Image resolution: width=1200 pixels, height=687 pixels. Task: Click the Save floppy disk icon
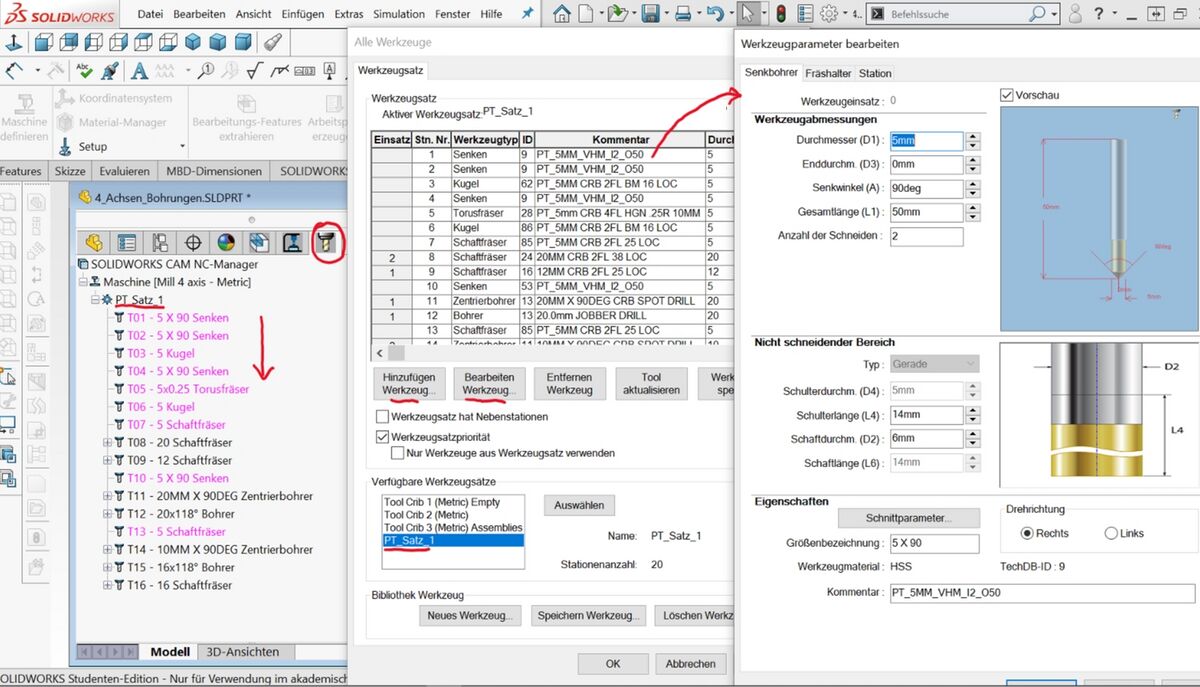click(650, 14)
